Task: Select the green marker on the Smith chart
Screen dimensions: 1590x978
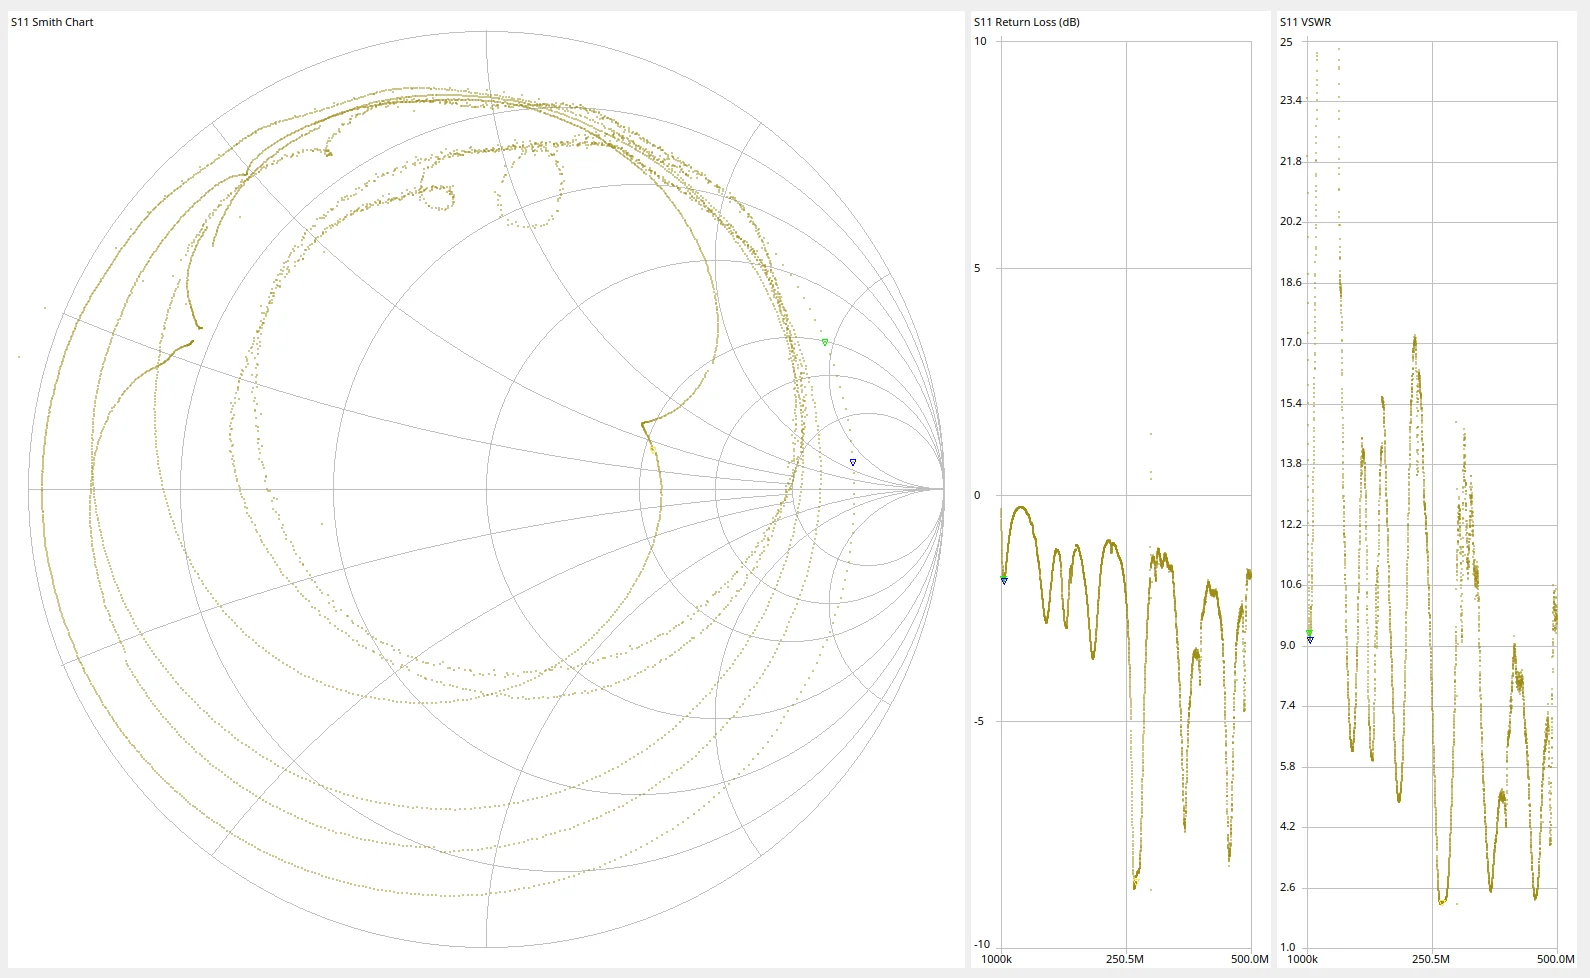Action: click(x=825, y=342)
